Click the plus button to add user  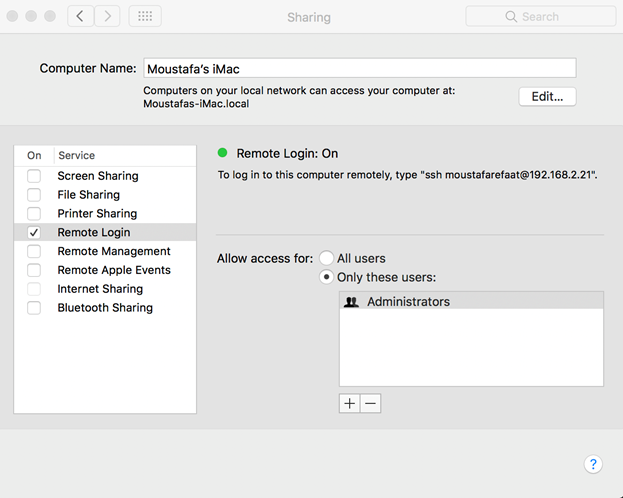[349, 403]
